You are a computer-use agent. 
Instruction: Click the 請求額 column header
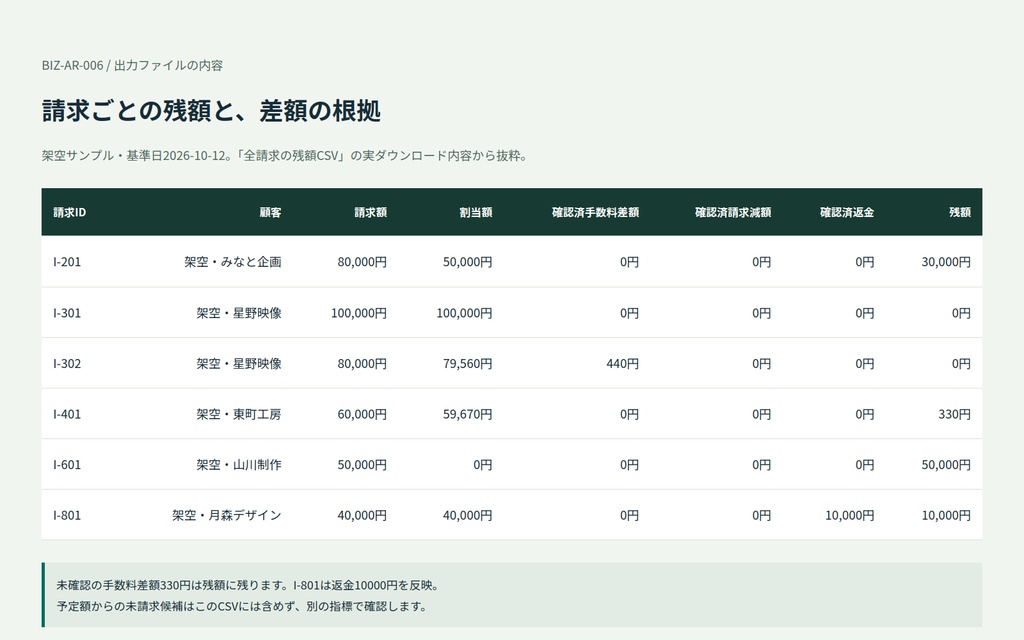point(370,212)
